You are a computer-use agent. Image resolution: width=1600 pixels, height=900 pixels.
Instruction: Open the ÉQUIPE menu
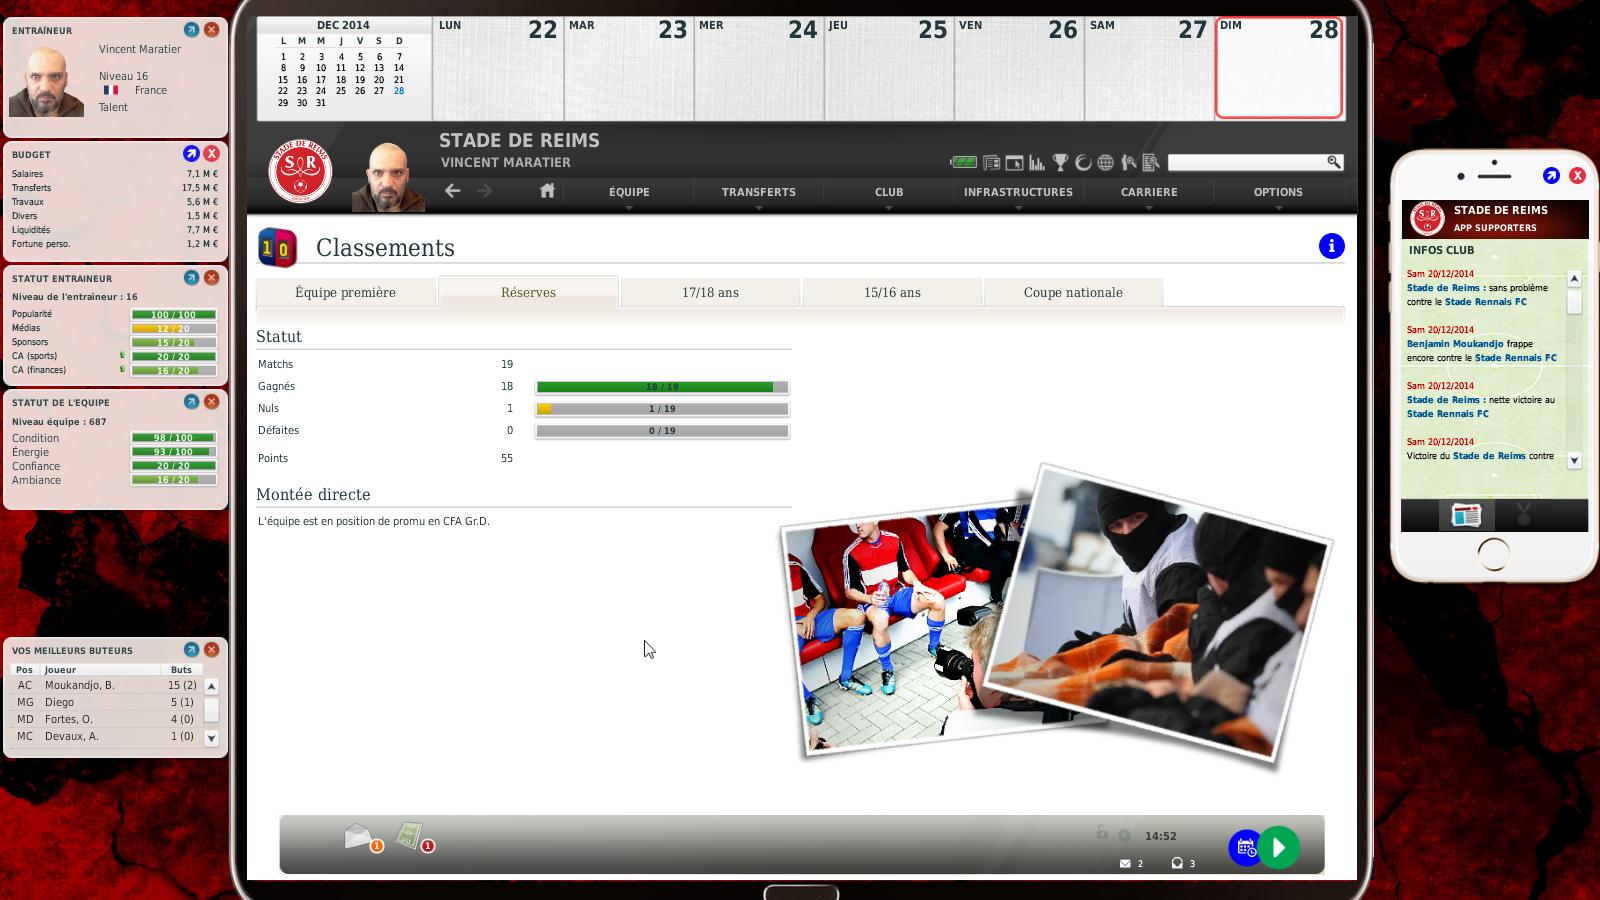pyautogui.click(x=629, y=192)
